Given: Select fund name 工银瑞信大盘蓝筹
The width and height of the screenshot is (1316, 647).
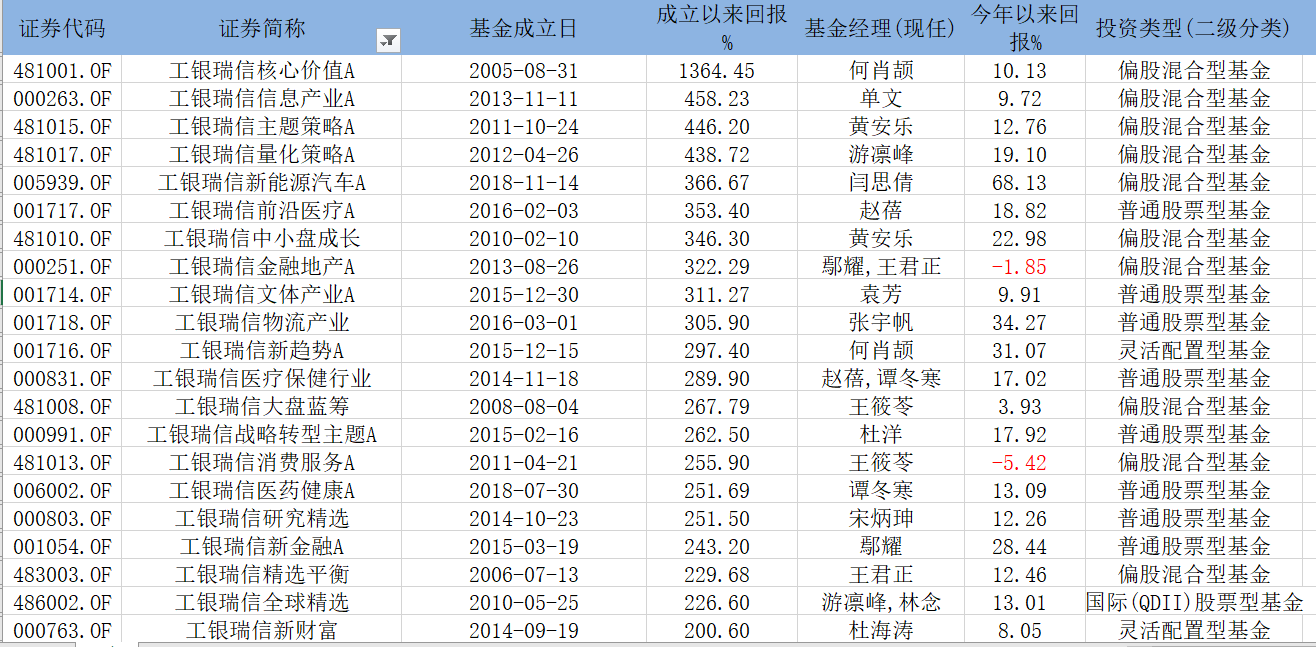Looking at the screenshot, I should (x=262, y=406).
